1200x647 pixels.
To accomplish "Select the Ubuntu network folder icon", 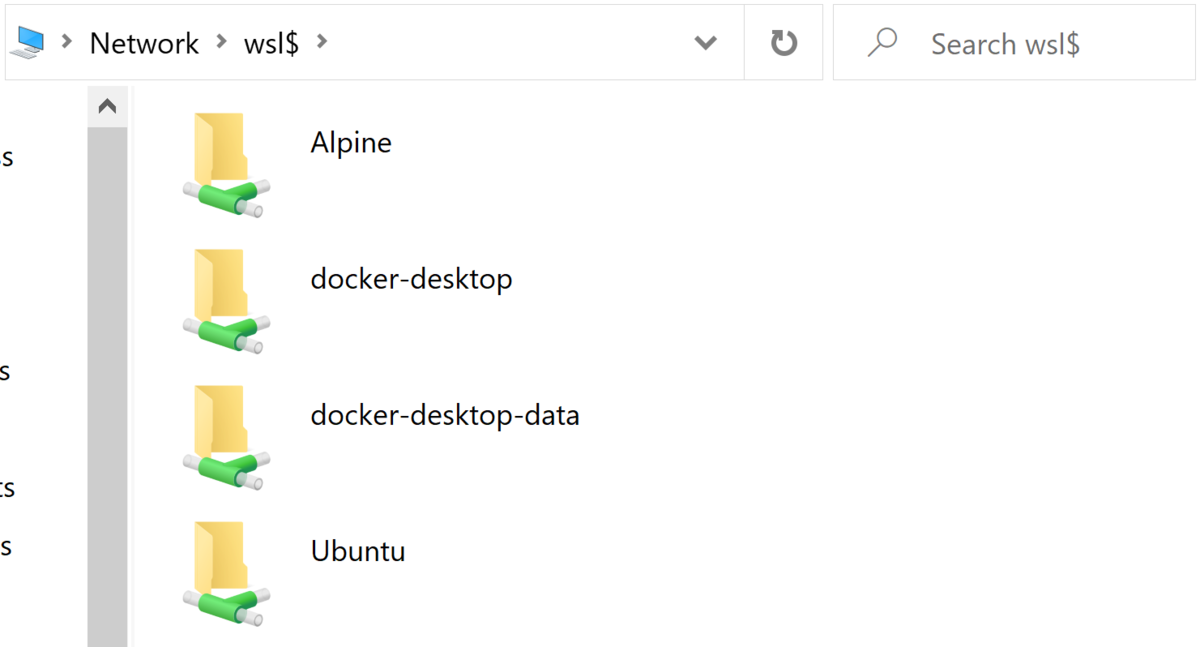I will click(x=227, y=572).
